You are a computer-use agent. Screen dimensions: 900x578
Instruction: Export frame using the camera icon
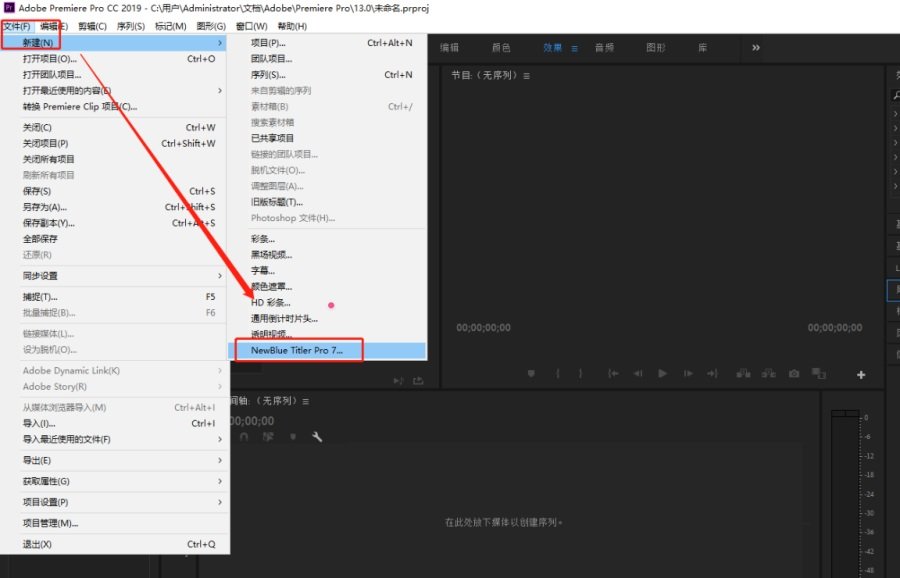tap(794, 374)
